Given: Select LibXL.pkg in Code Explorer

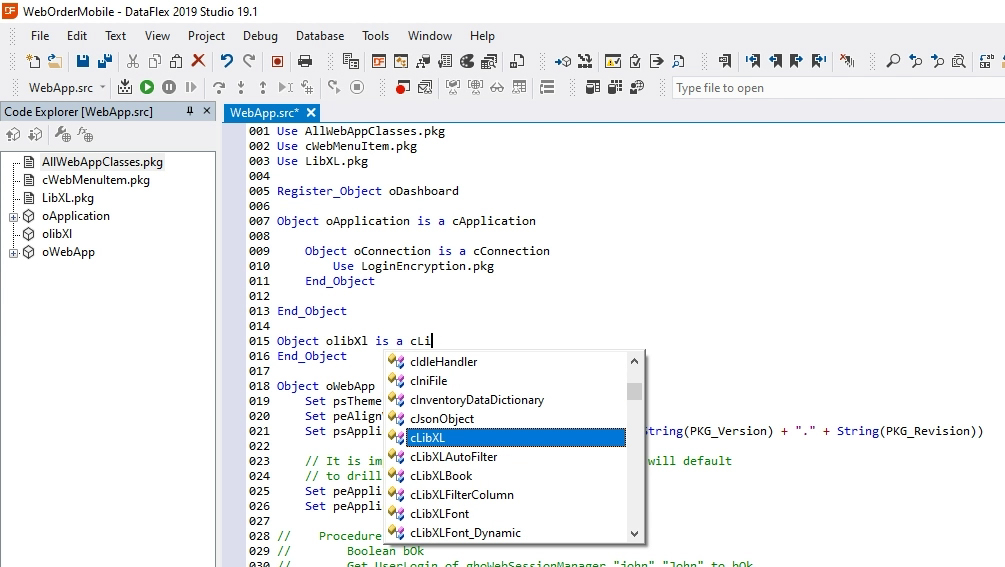Looking at the screenshot, I should click(x=67, y=198).
